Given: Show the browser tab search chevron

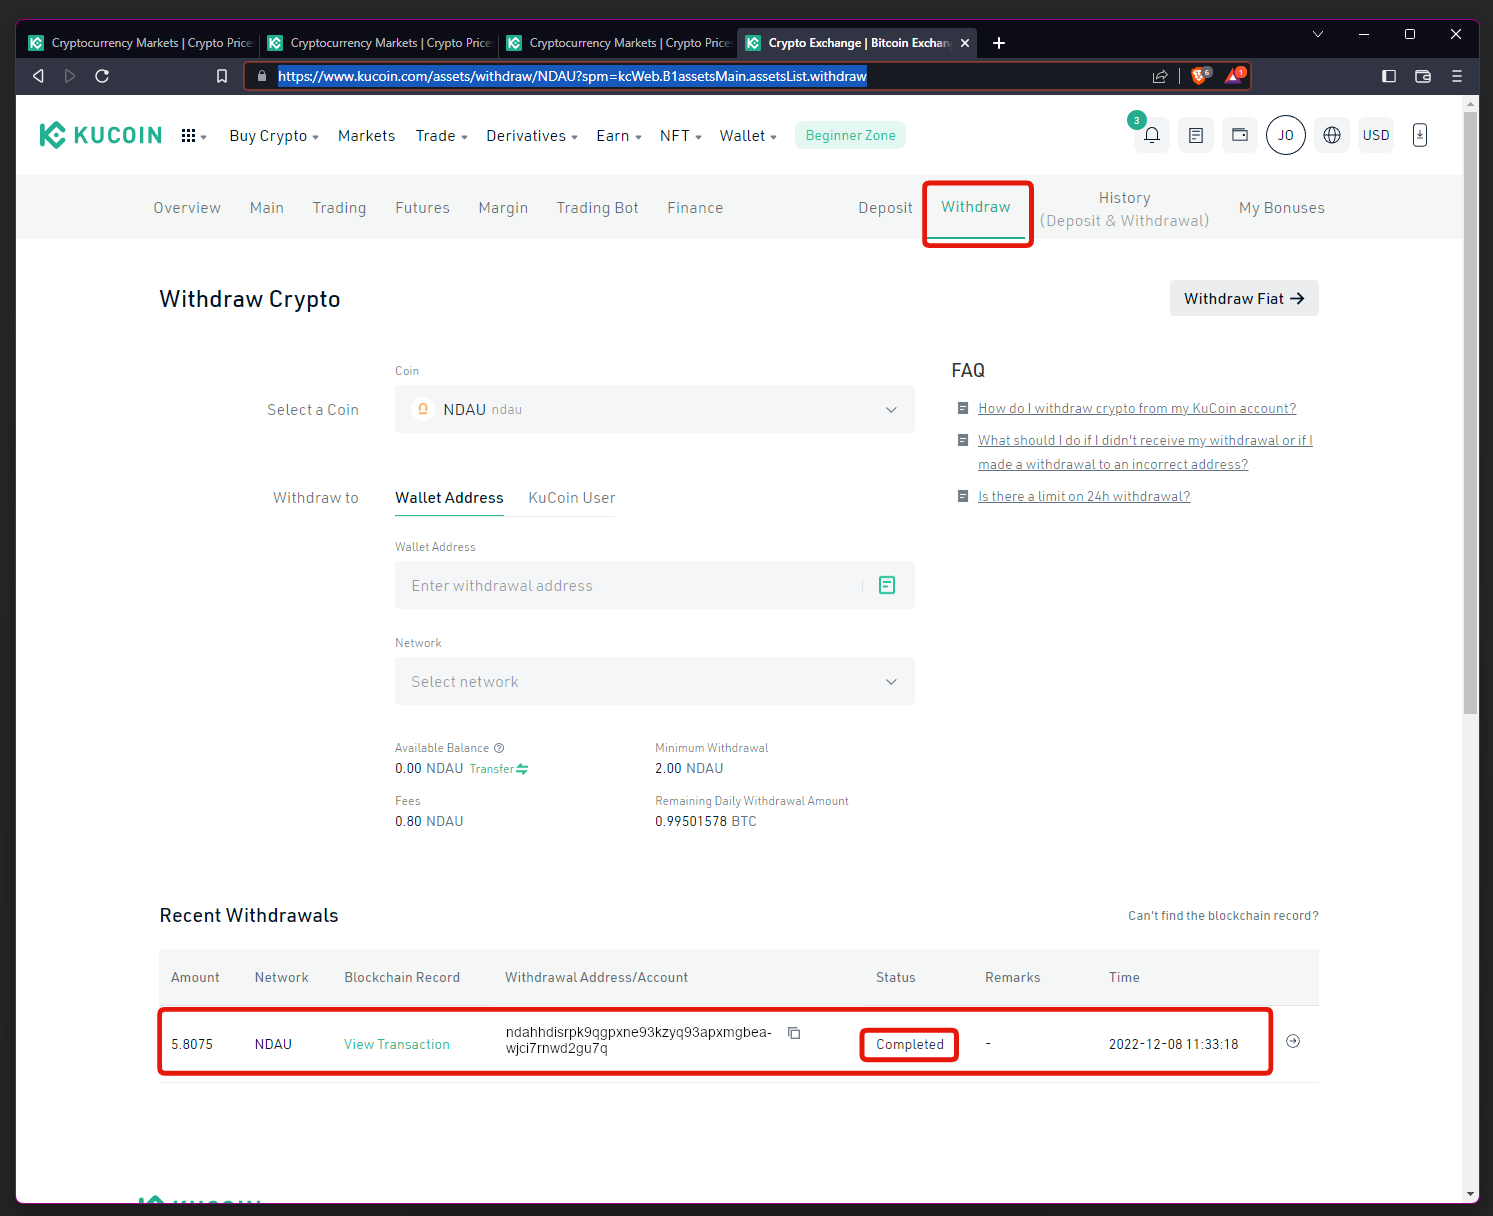Looking at the screenshot, I should pos(1318,34).
